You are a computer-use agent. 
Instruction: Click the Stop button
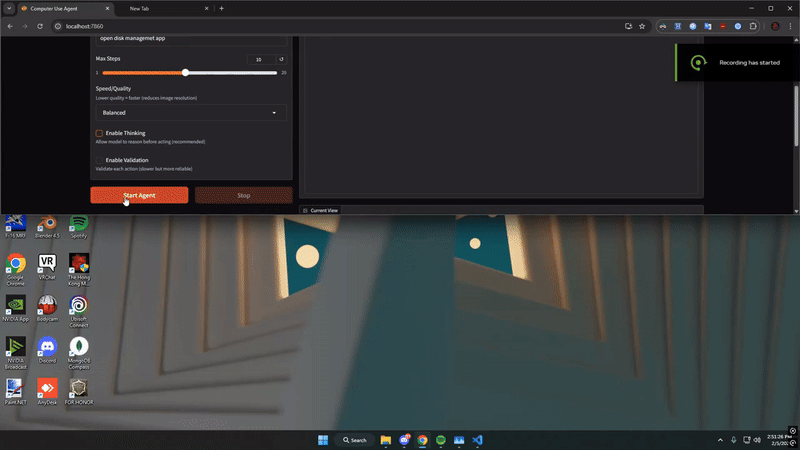[243, 195]
